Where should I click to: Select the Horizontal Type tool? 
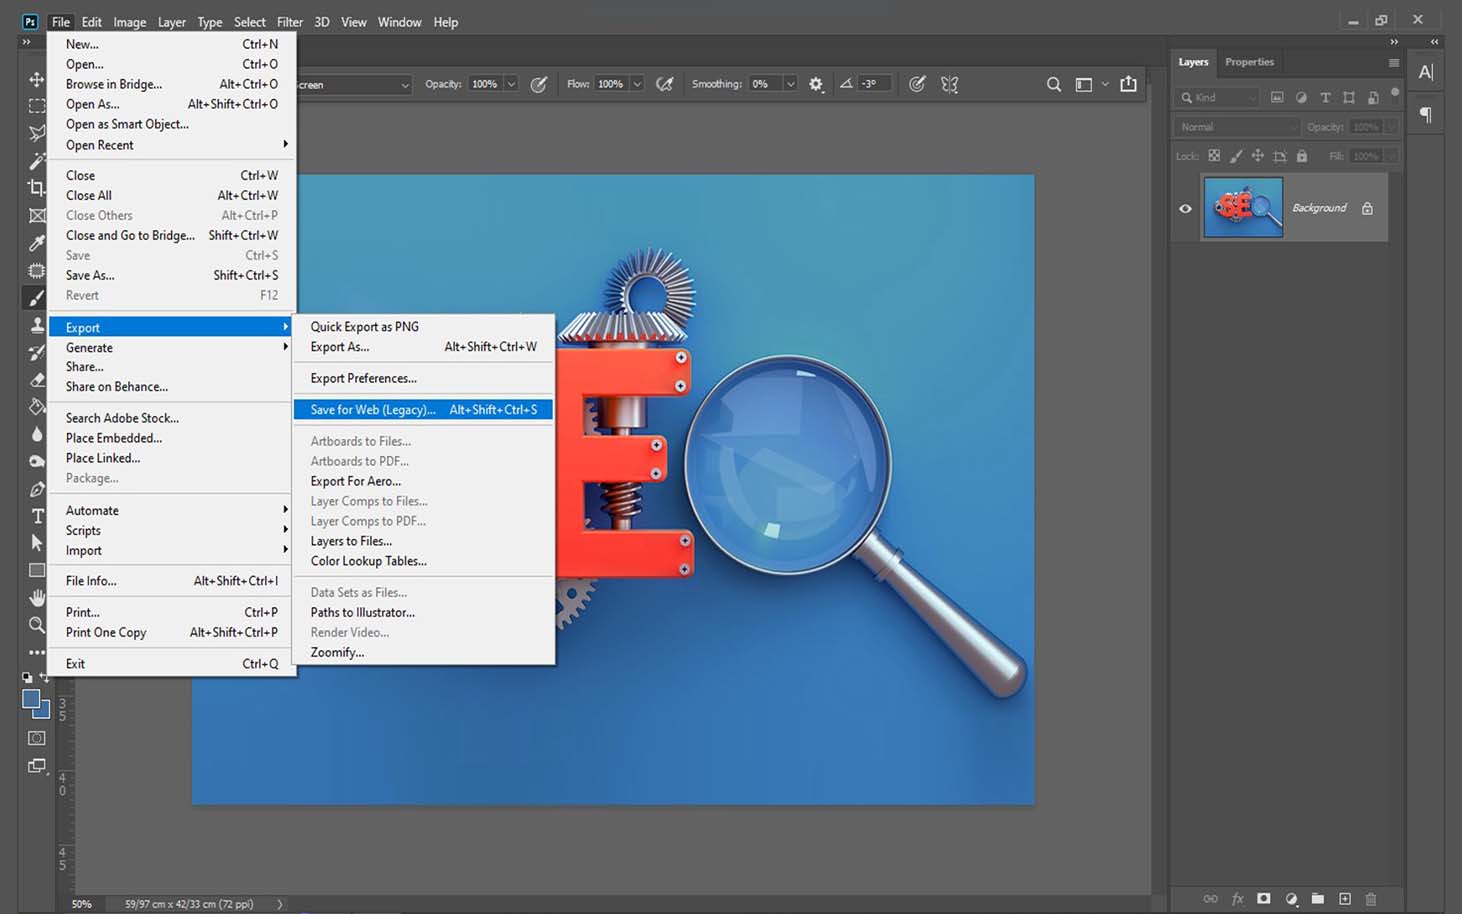point(37,516)
